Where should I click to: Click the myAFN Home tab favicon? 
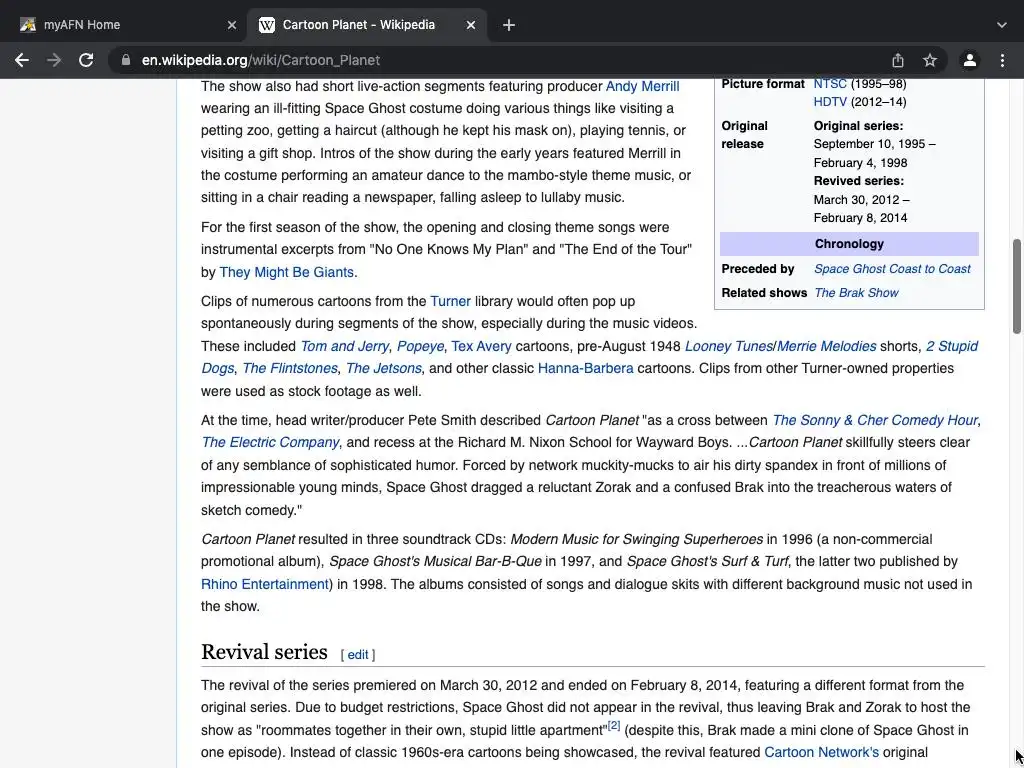click(27, 25)
